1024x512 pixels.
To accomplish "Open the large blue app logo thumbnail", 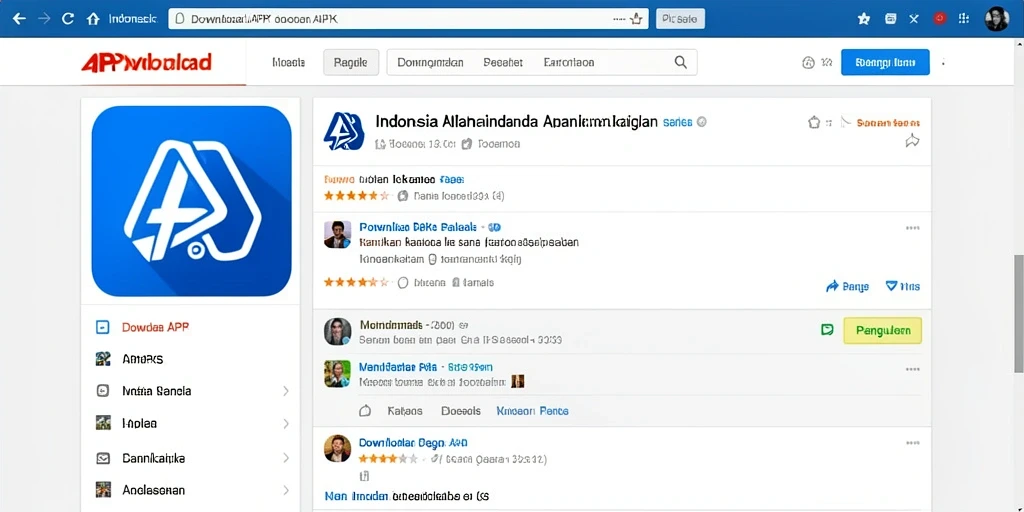I will coord(191,201).
